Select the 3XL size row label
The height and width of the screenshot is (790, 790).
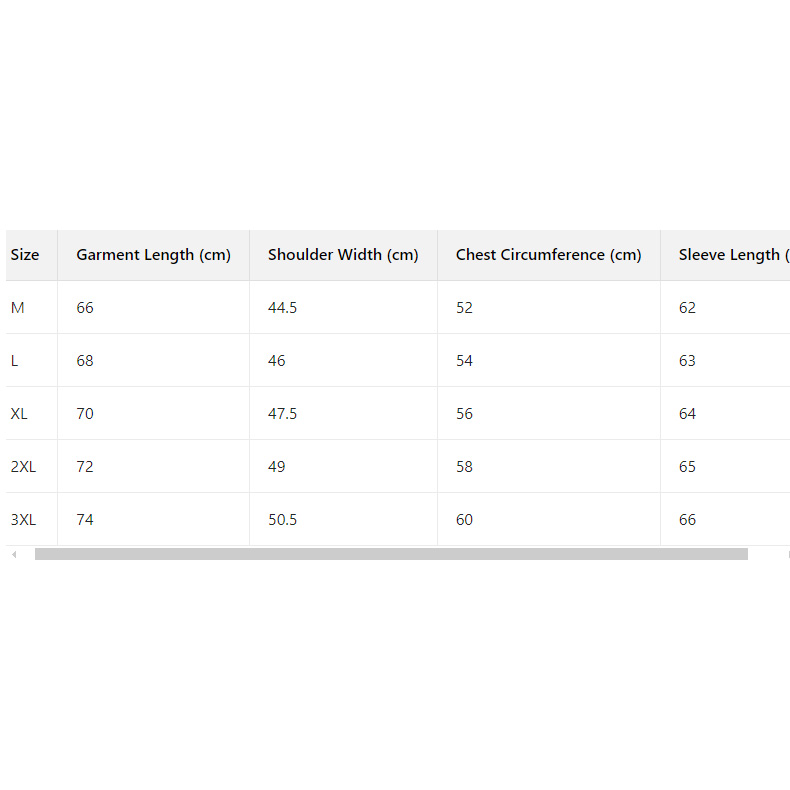point(23,520)
